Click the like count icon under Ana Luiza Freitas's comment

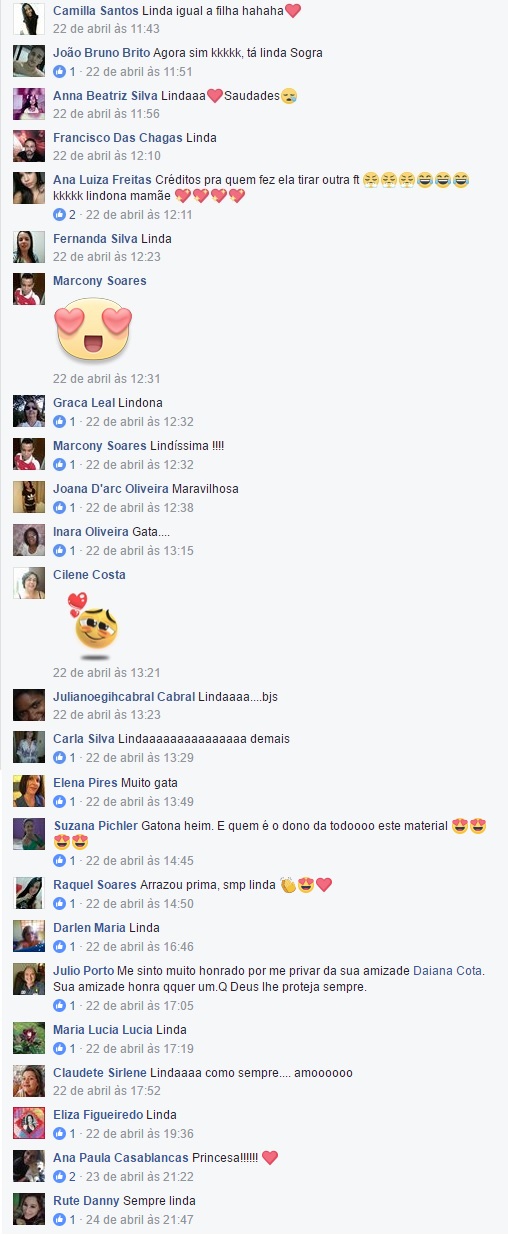point(59,214)
